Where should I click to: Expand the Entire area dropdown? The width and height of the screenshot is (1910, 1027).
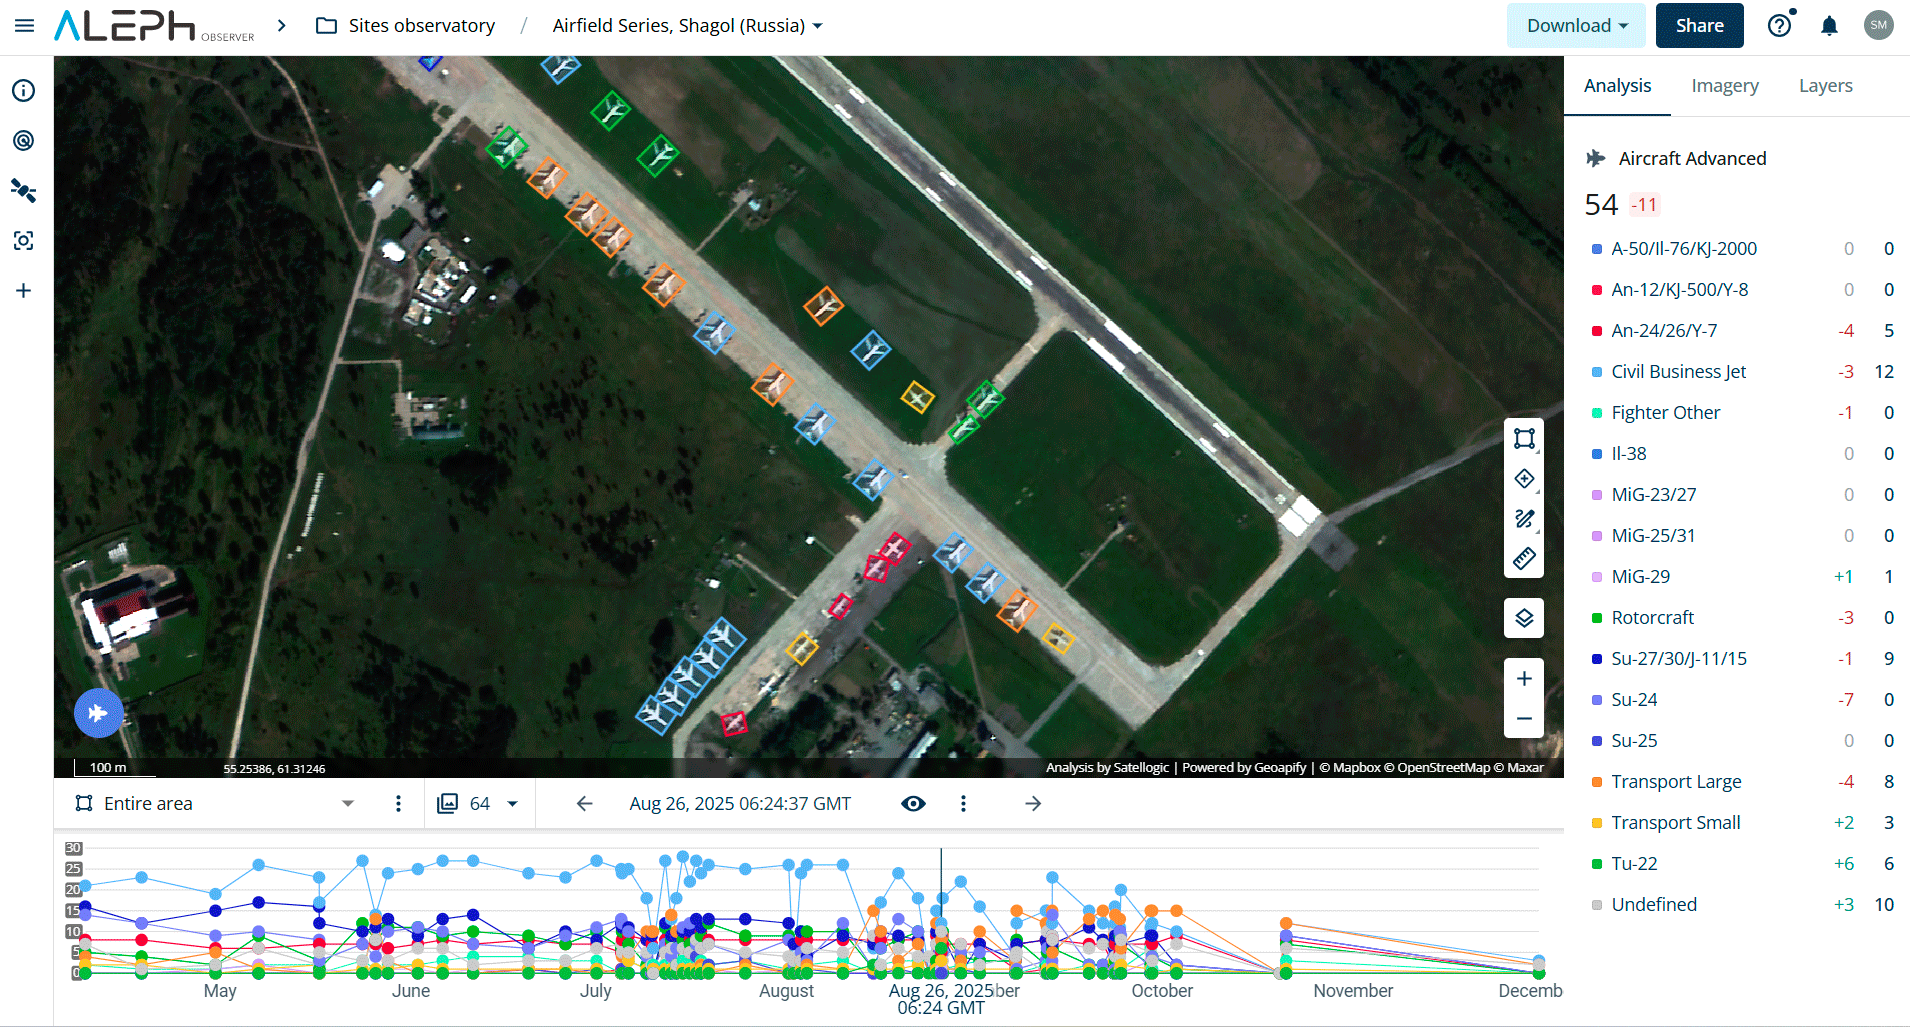[347, 804]
